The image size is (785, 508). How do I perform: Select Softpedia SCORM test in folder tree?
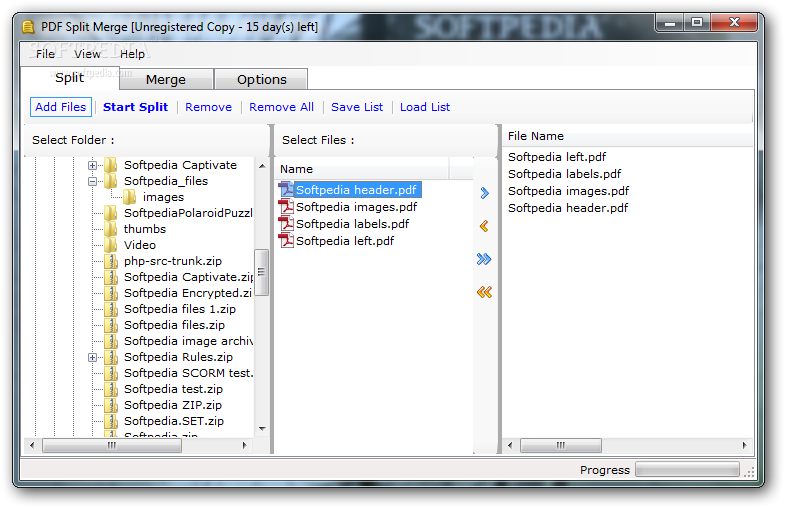188,372
